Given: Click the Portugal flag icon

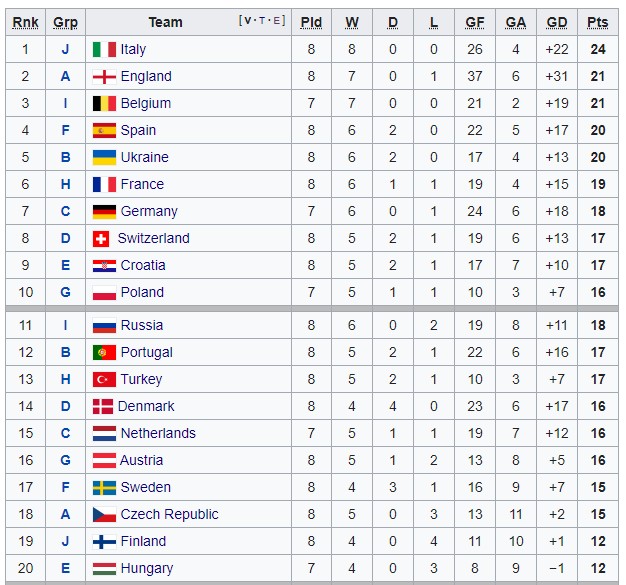Looking at the screenshot, I should (104, 352).
